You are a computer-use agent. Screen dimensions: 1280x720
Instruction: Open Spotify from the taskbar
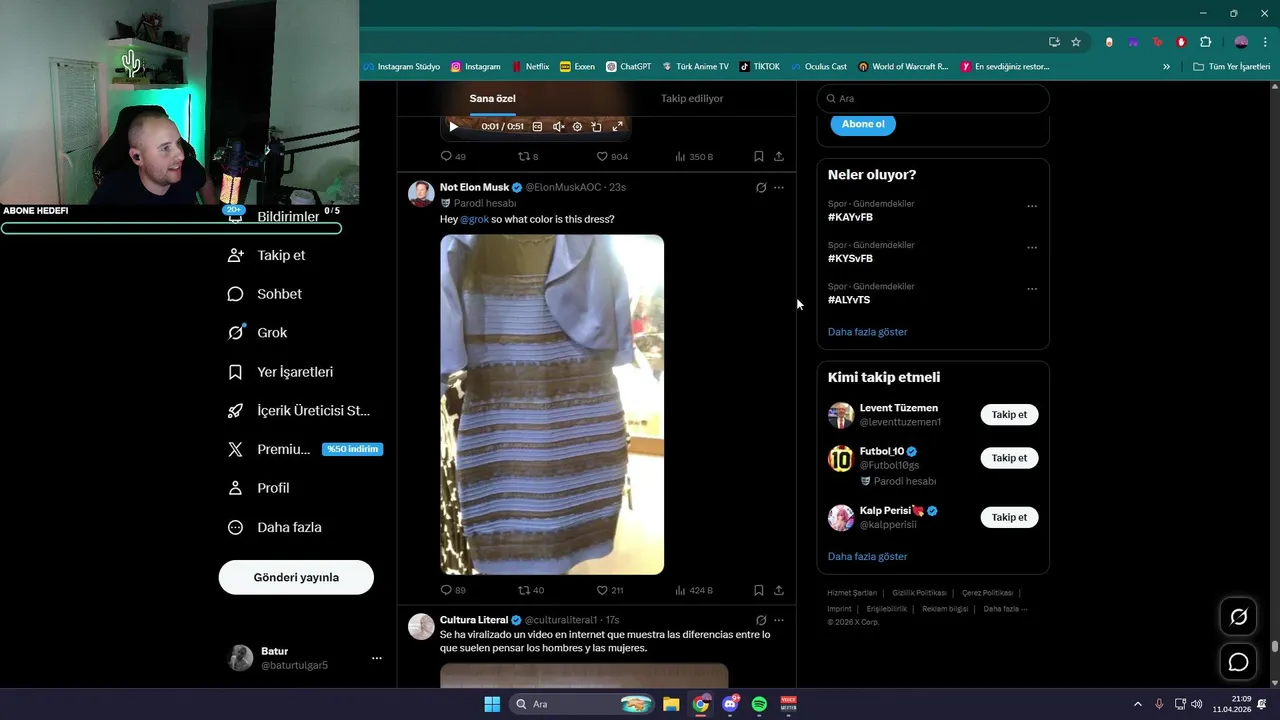[x=759, y=704]
